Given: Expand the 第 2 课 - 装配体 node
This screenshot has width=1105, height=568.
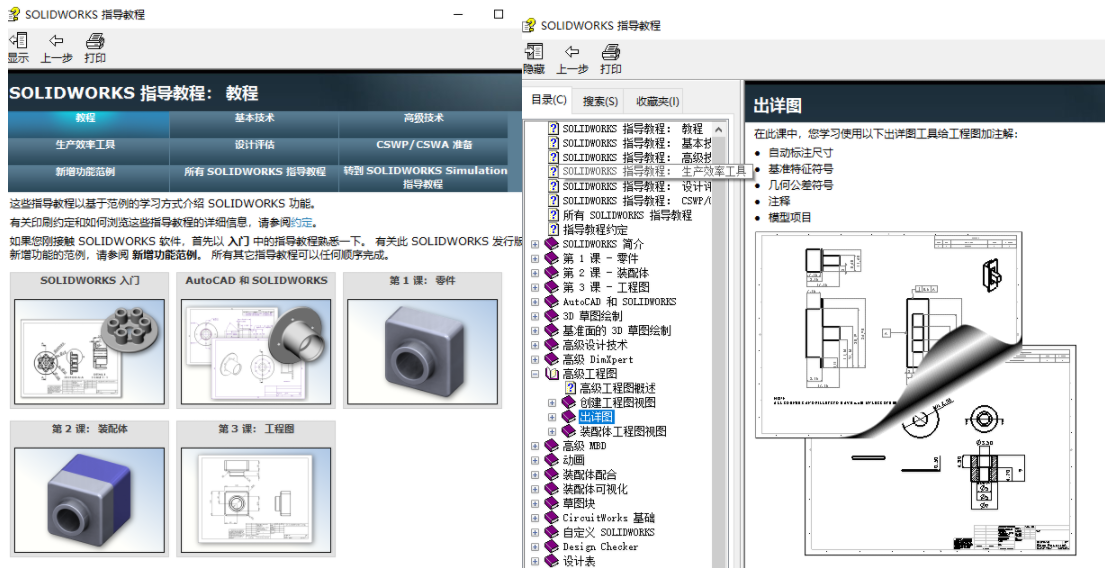Looking at the screenshot, I should (535, 273).
